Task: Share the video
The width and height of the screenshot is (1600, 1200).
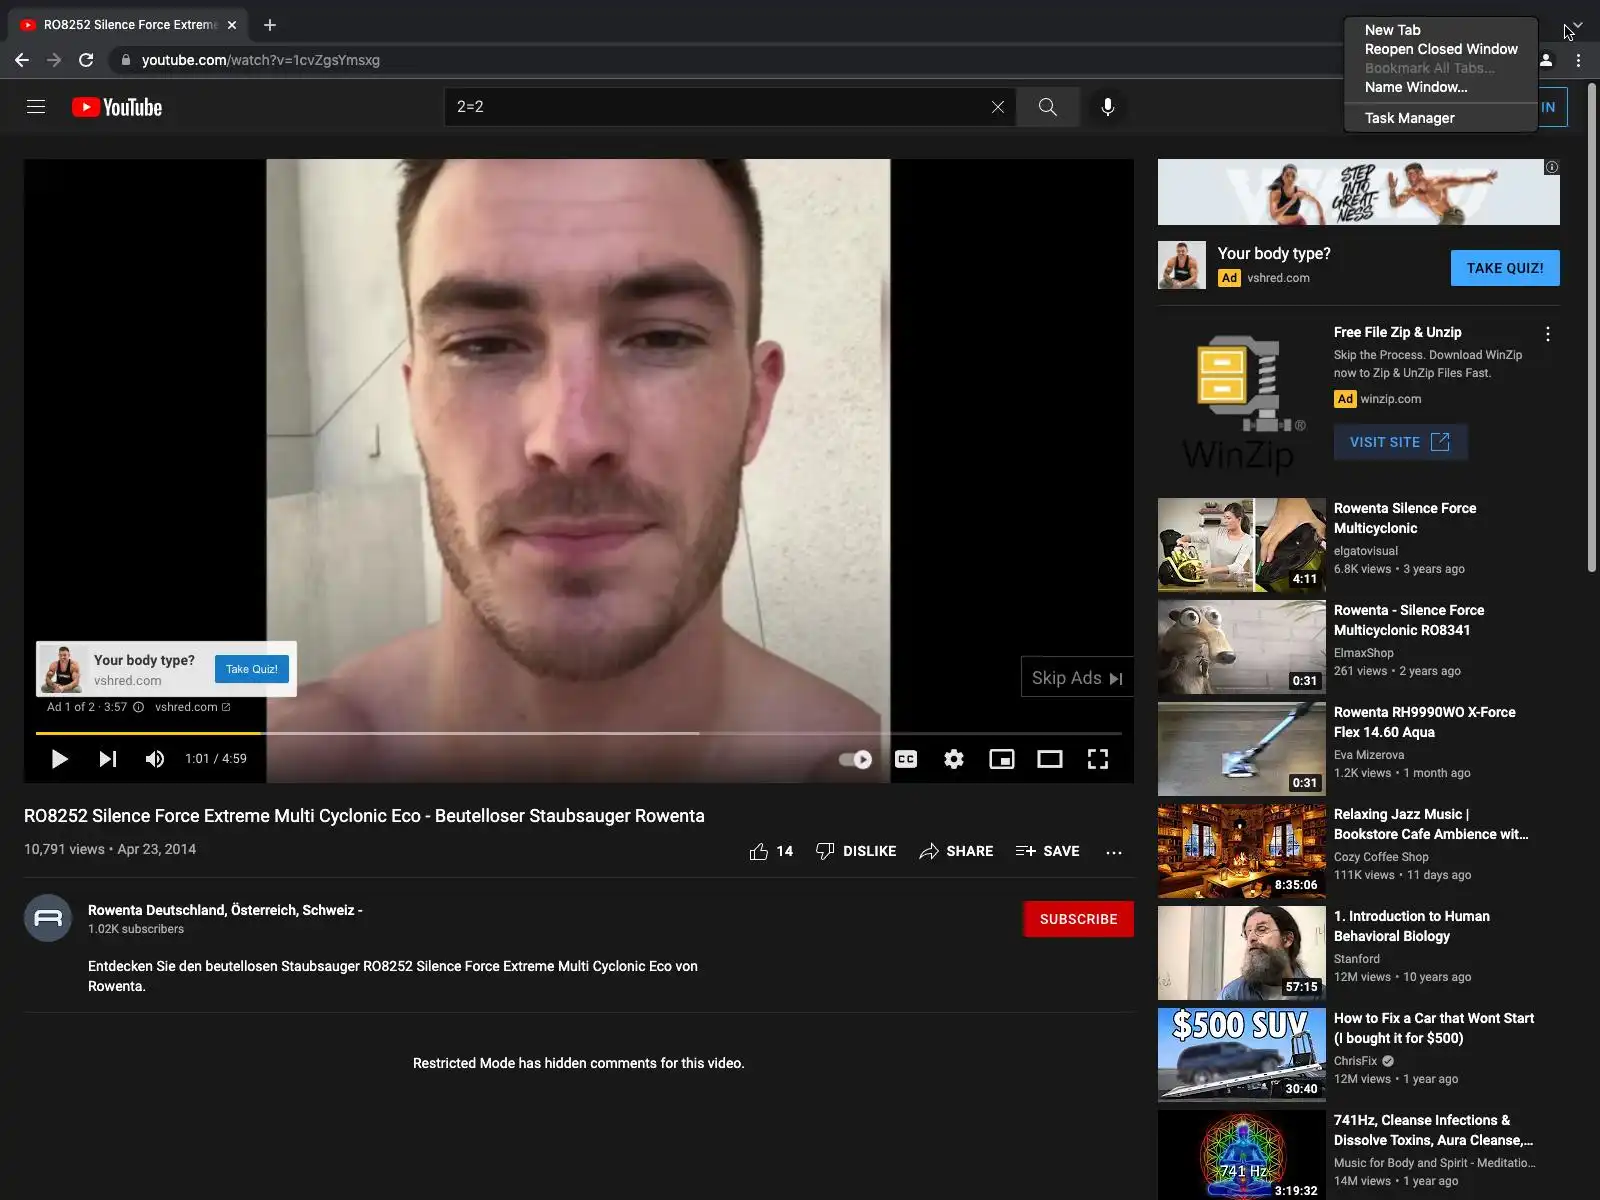Action: (x=956, y=851)
